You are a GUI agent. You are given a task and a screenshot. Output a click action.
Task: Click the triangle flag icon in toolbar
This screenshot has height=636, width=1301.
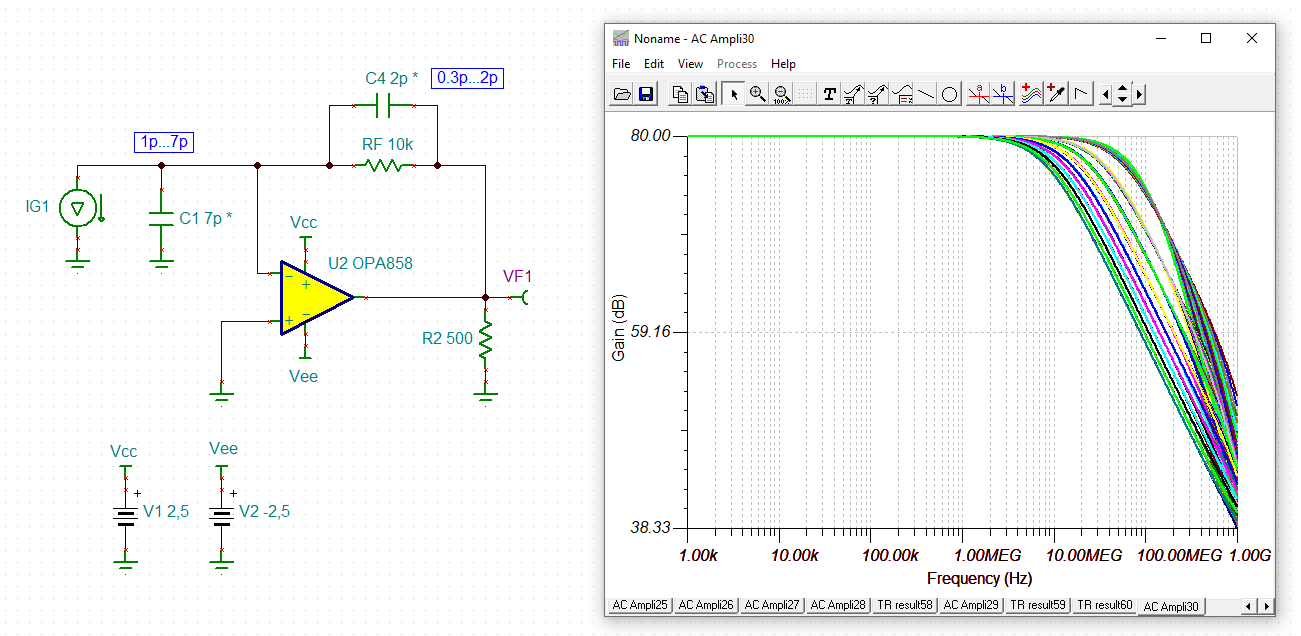click(x=1080, y=94)
